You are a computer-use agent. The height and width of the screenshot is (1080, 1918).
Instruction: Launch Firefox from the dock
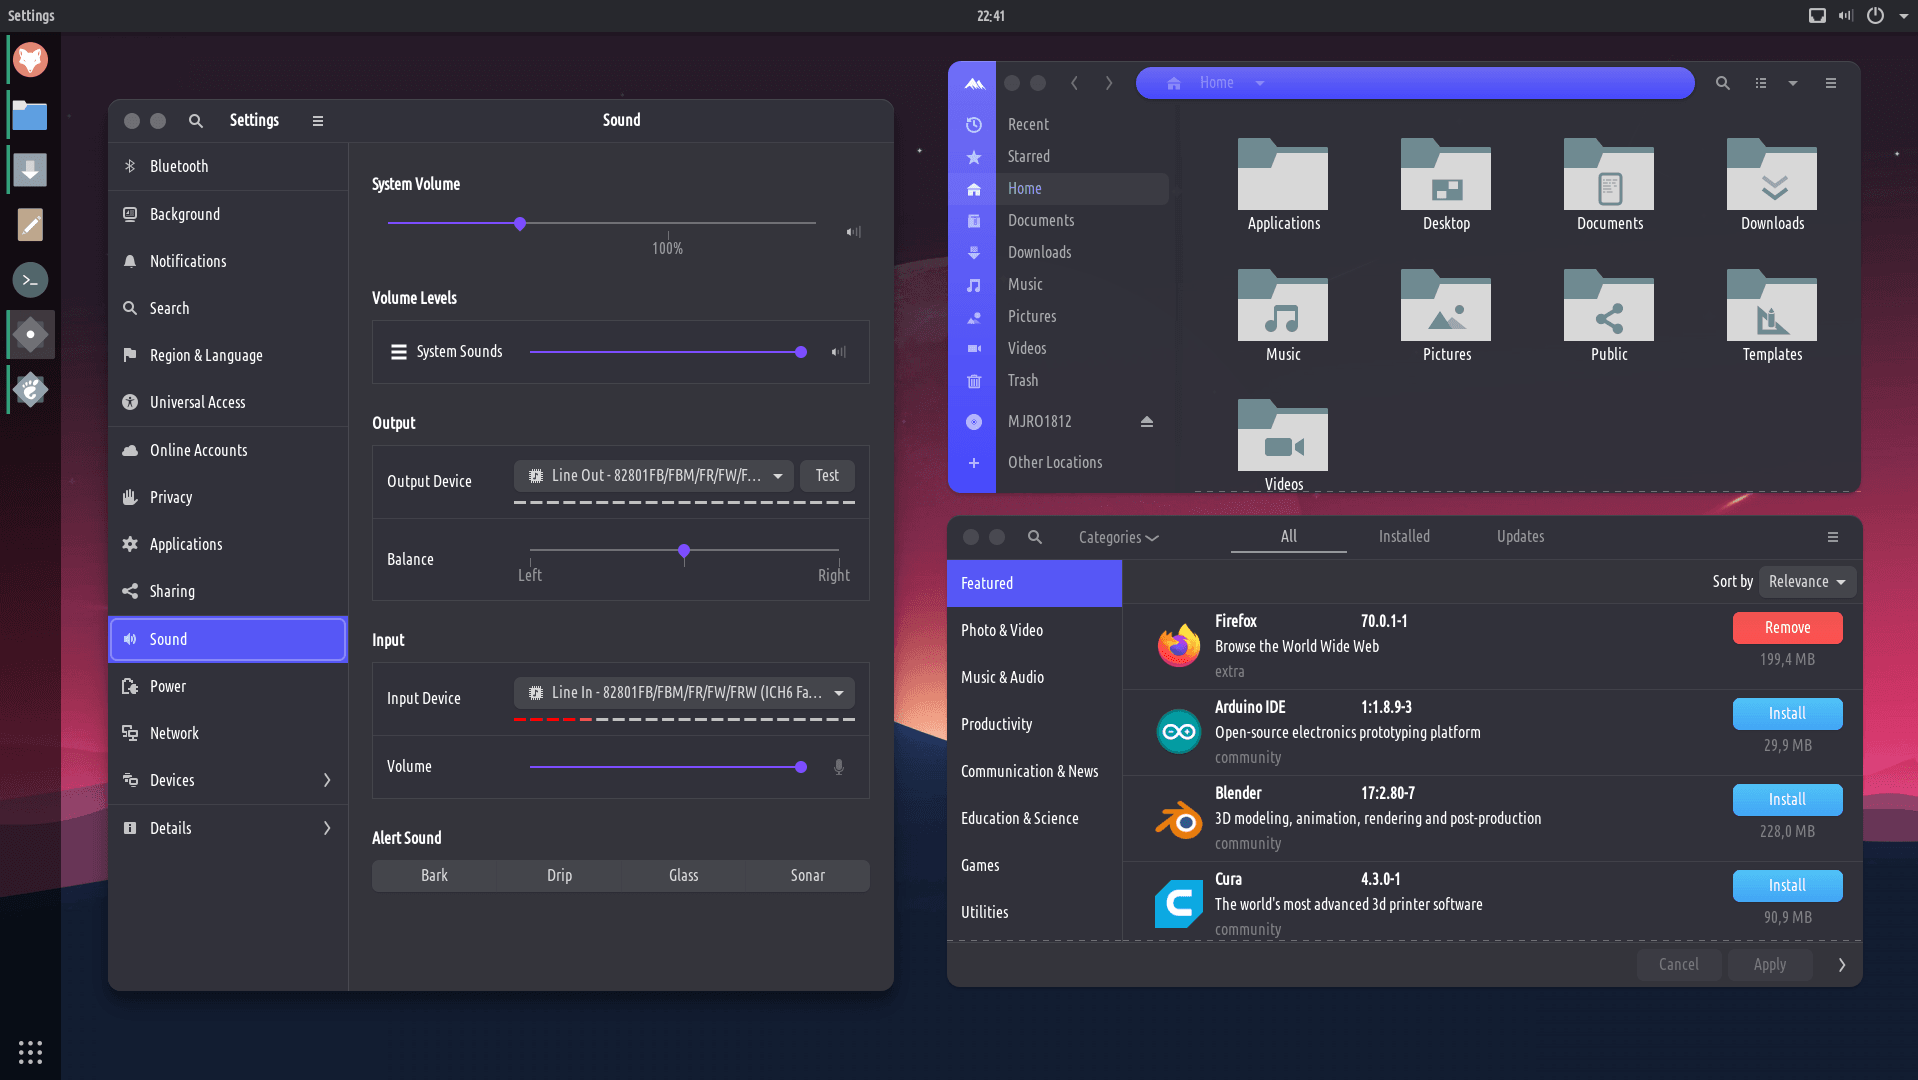point(30,60)
